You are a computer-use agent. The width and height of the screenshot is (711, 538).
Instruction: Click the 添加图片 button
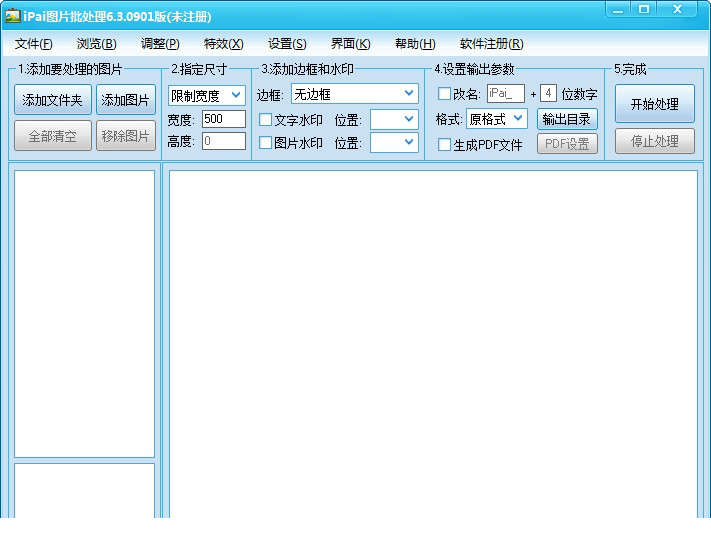click(x=126, y=99)
